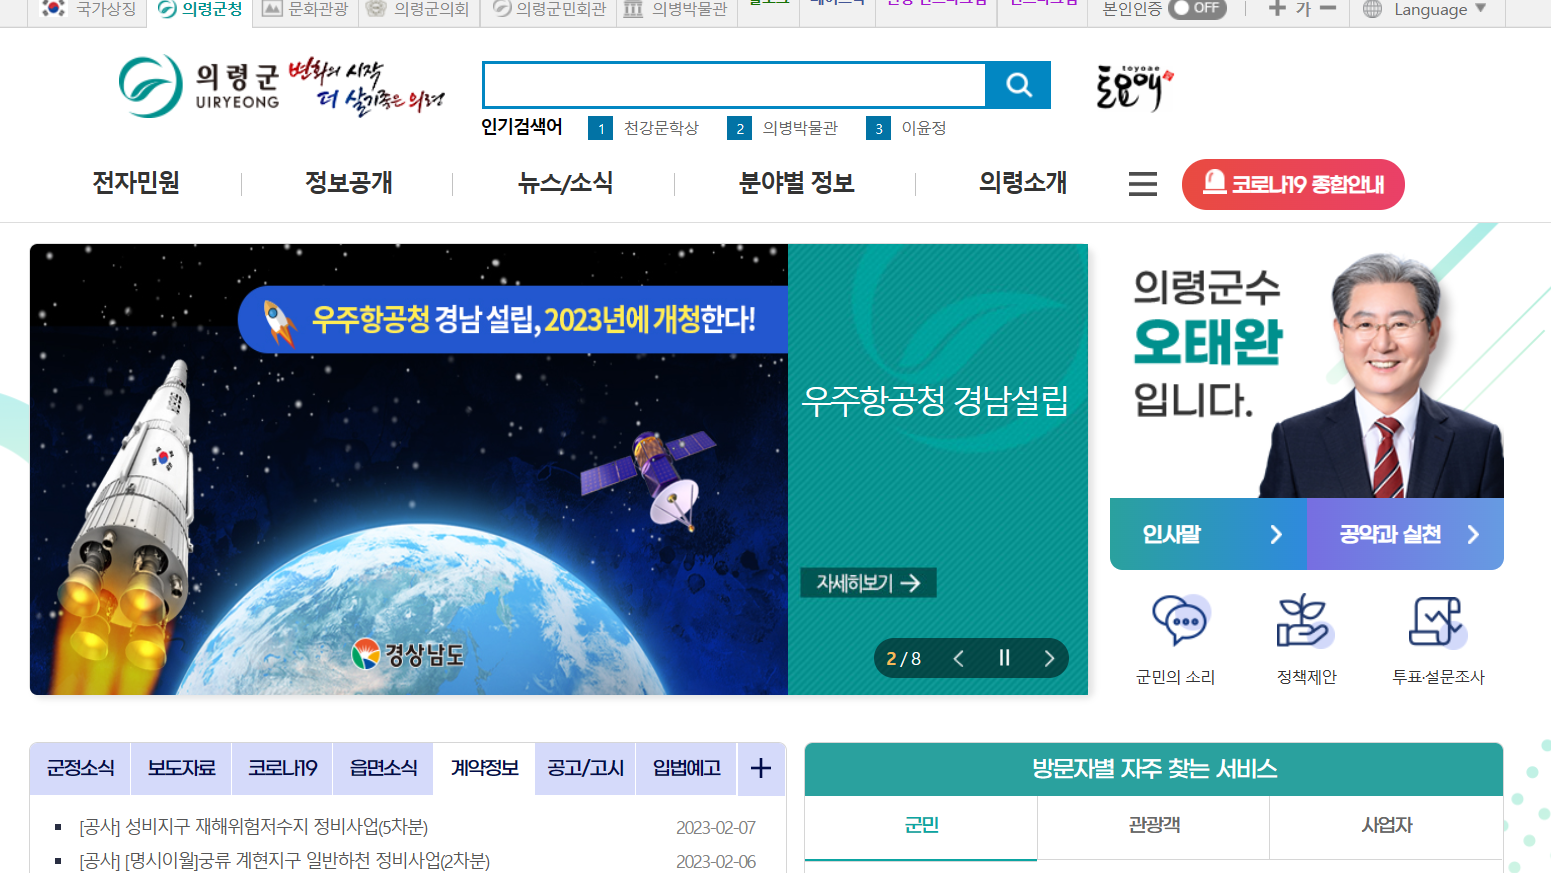This screenshot has width=1551, height=873.
Task: Click the 천강문학상 popular search link
Action: (660, 128)
